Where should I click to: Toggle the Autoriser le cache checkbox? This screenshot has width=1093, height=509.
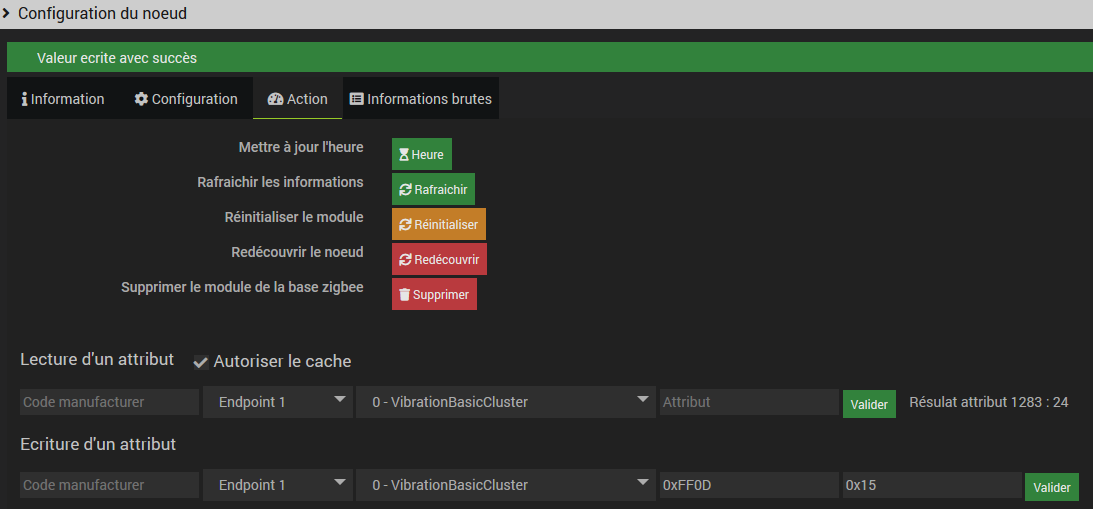[201, 361]
